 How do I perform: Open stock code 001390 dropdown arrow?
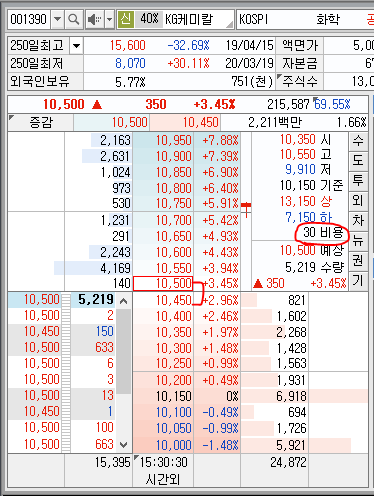57,20
